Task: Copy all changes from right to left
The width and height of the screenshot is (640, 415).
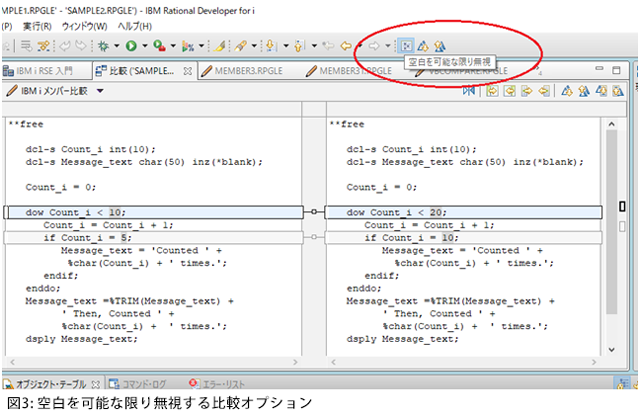Action: tap(510, 91)
